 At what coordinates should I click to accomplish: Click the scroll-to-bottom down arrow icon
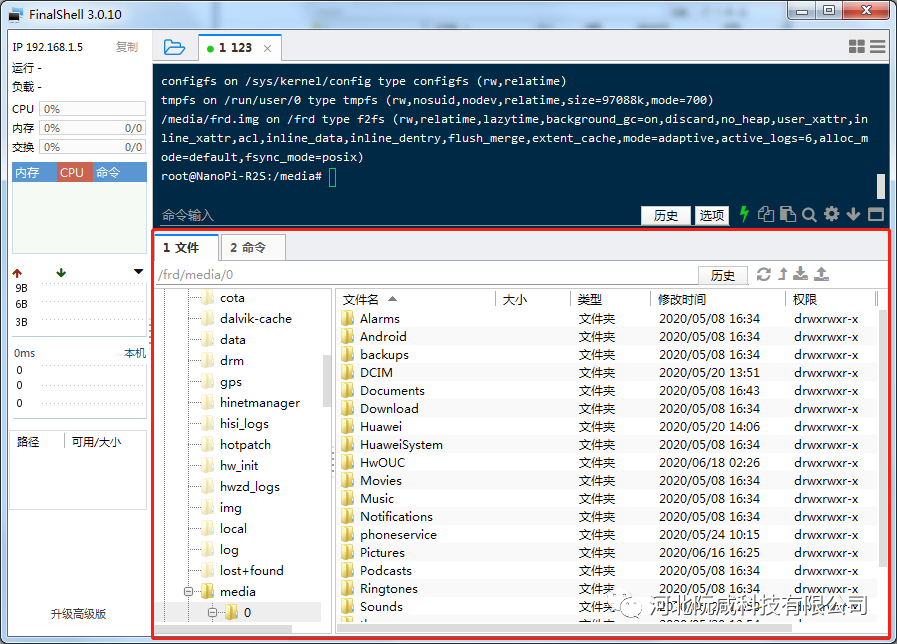click(853, 214)
